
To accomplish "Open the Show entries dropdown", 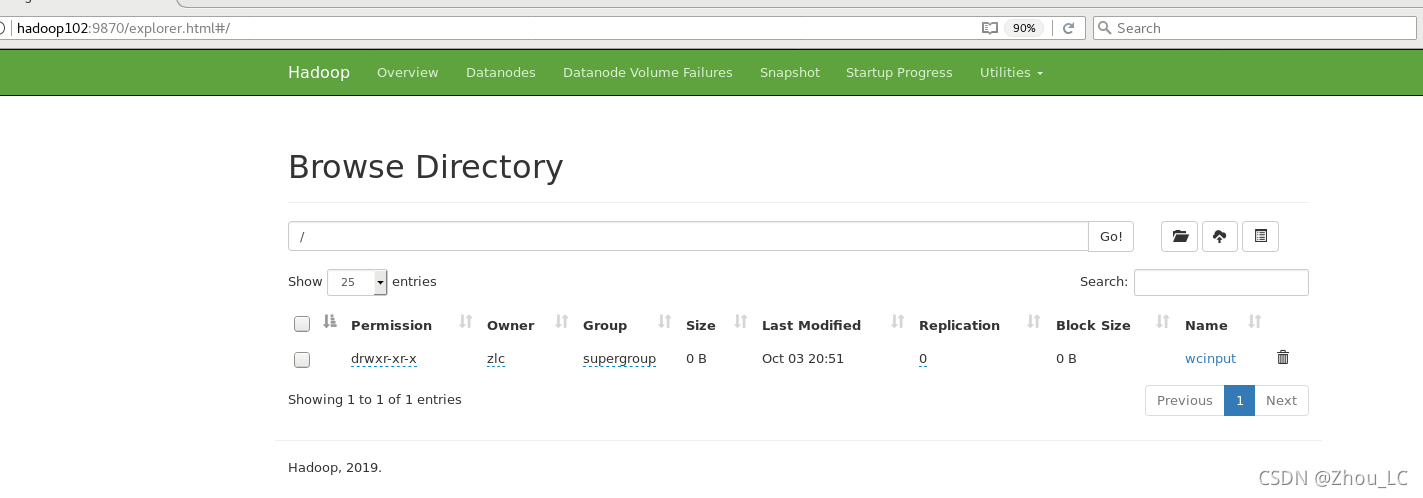I will click(357, 282).
